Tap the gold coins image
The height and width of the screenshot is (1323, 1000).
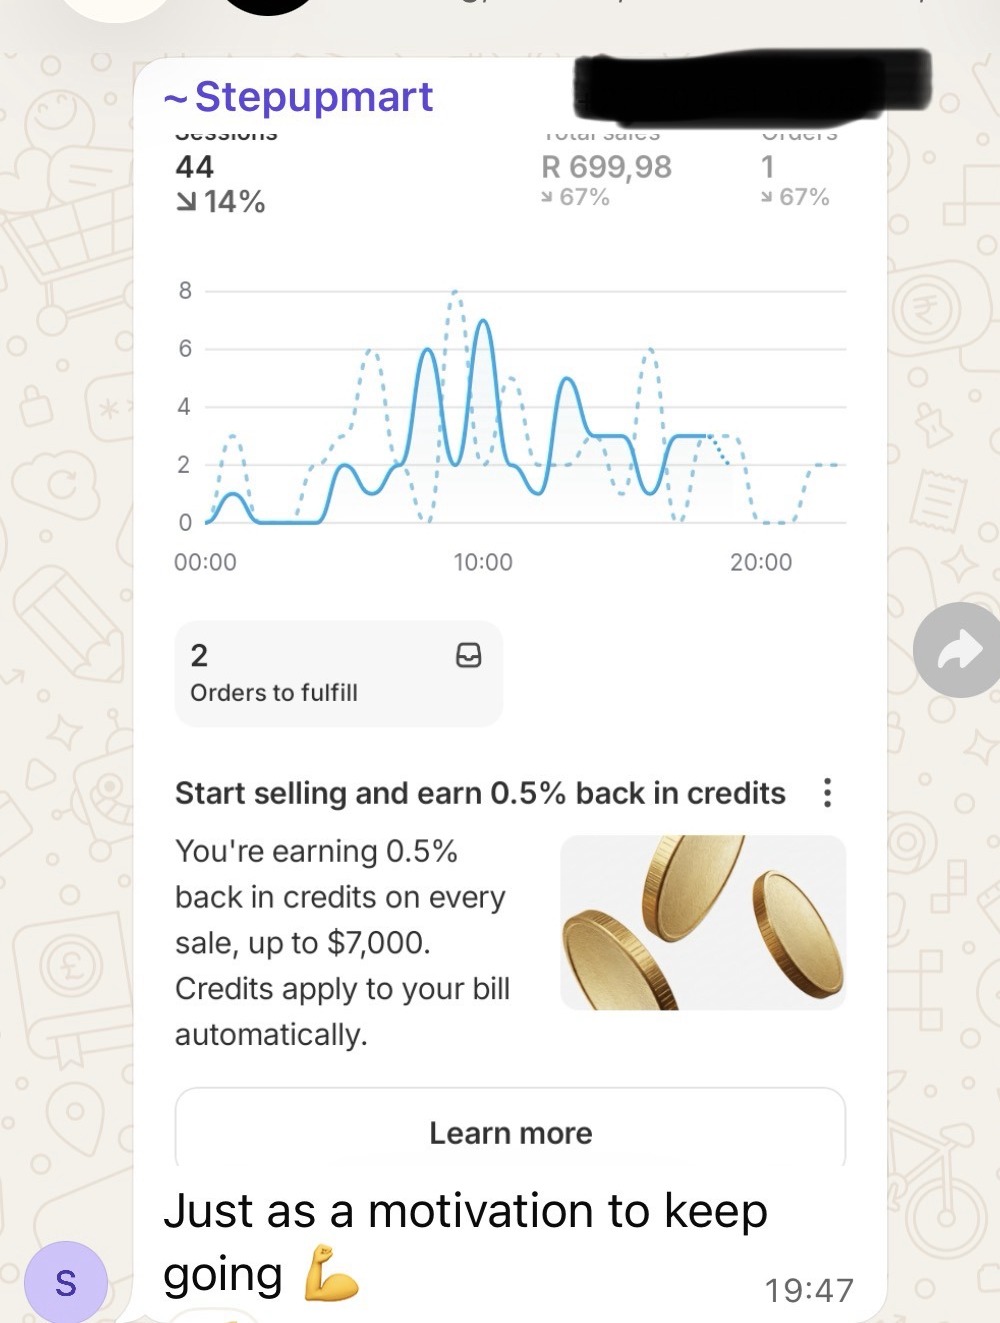coord(703,922)
